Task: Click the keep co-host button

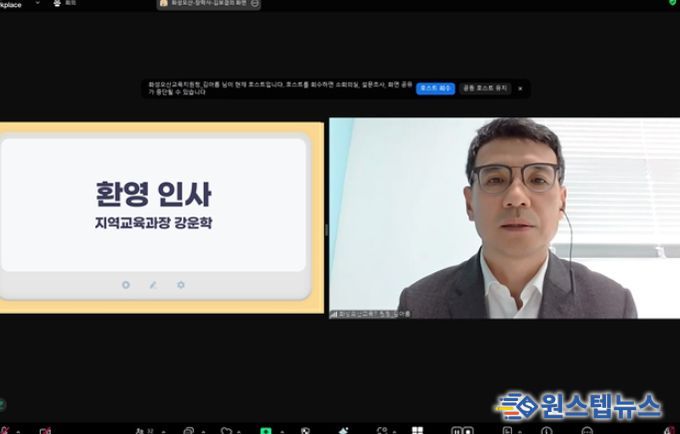Action: pyautogui.click(x=485, y=88)
